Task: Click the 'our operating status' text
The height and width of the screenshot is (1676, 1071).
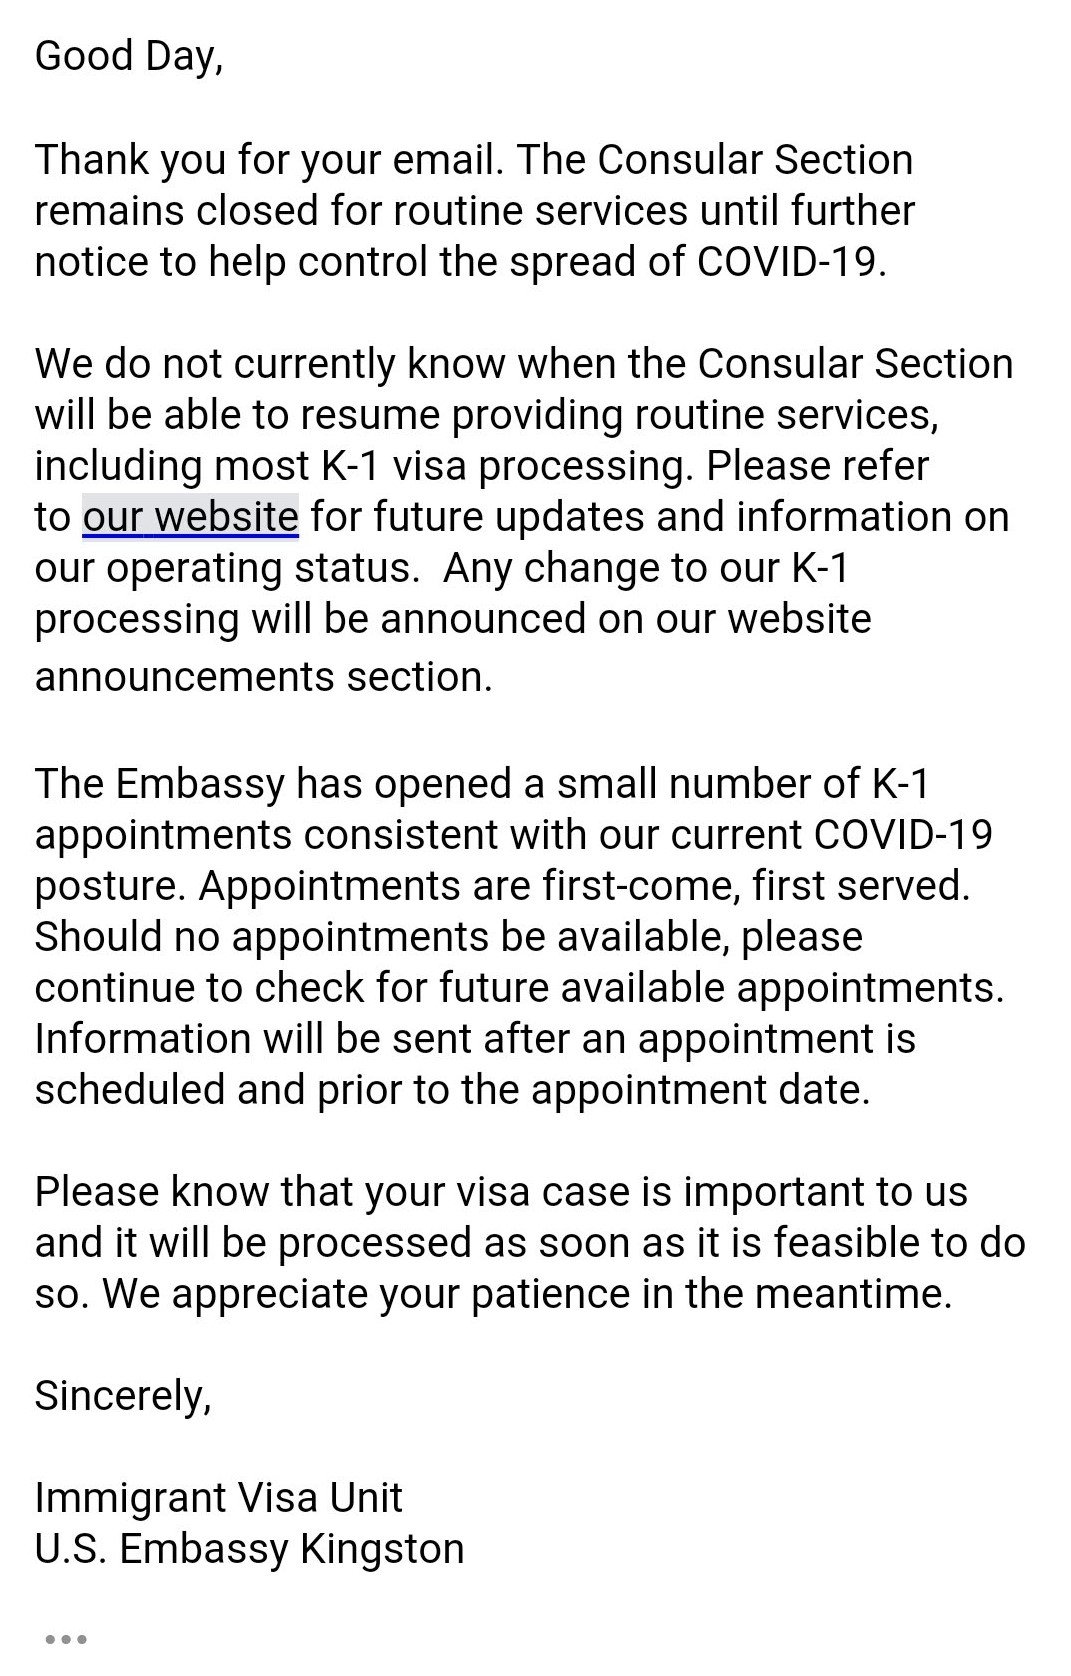Action: (227, 568)
